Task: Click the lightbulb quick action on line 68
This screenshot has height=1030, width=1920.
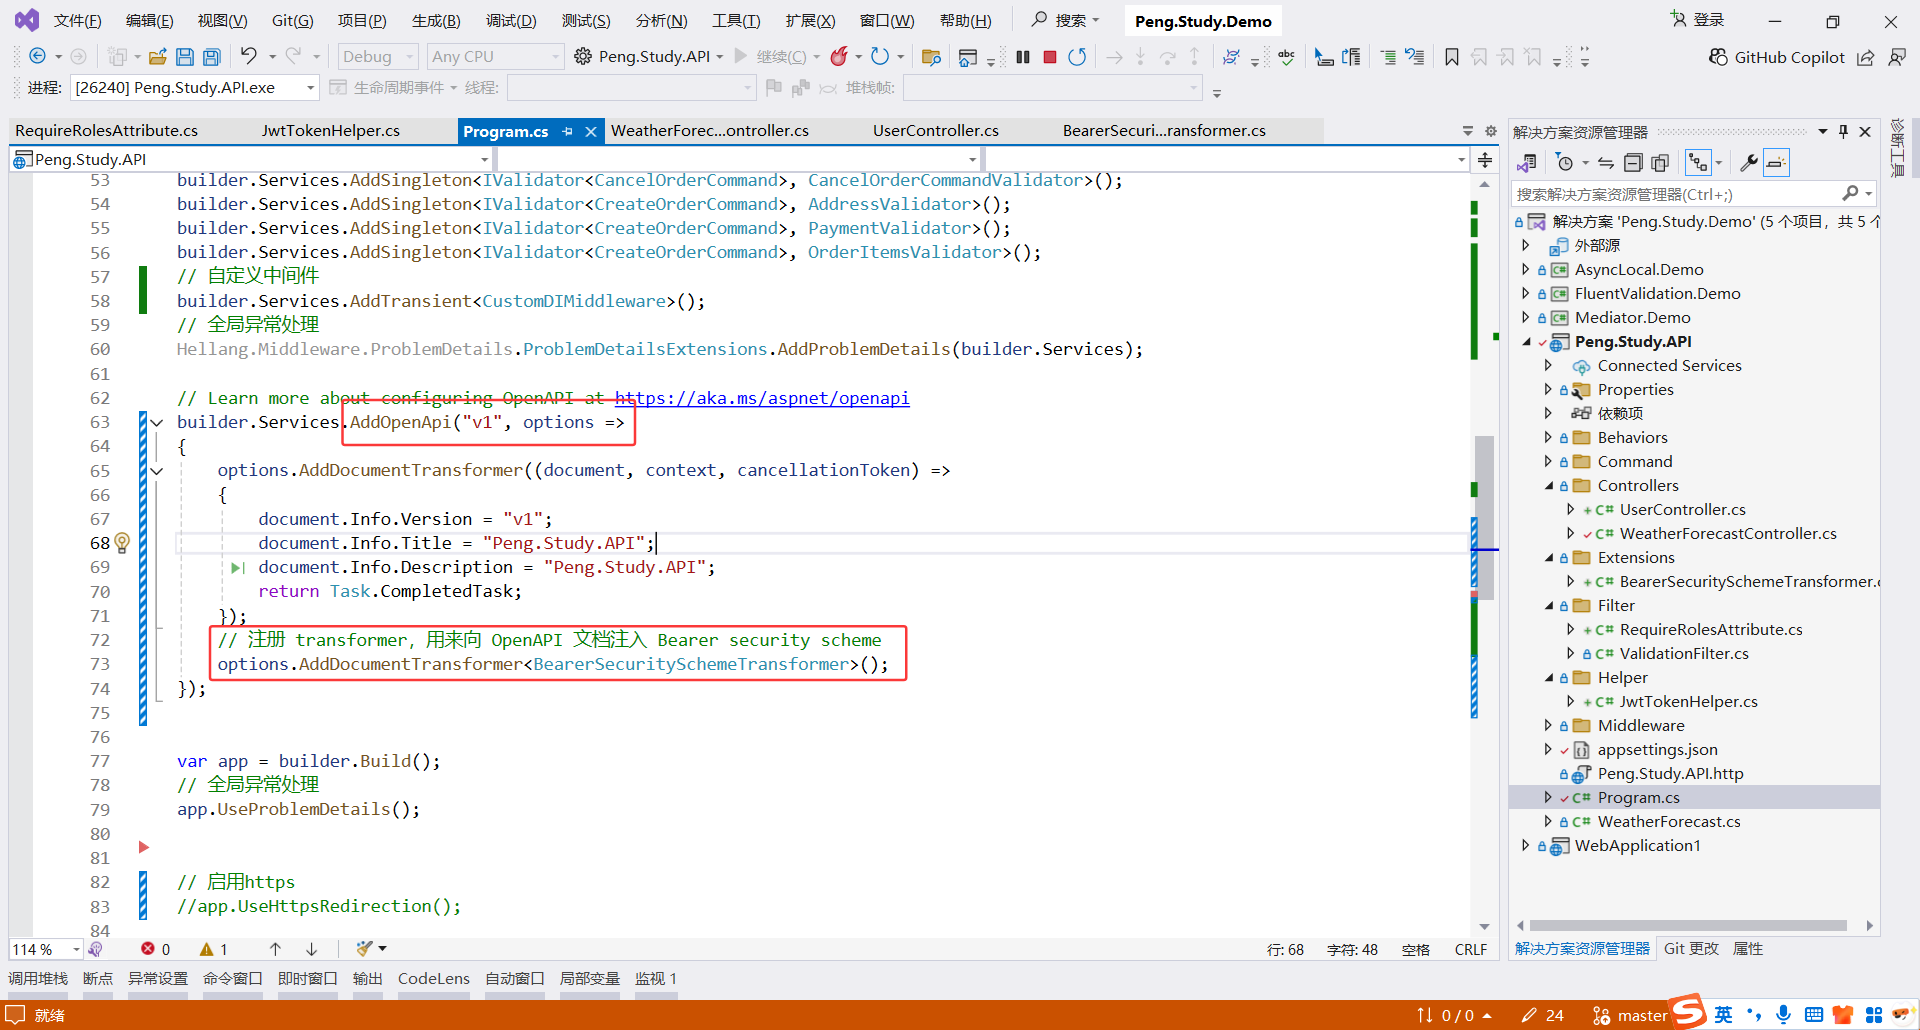Action: (122, 543)
